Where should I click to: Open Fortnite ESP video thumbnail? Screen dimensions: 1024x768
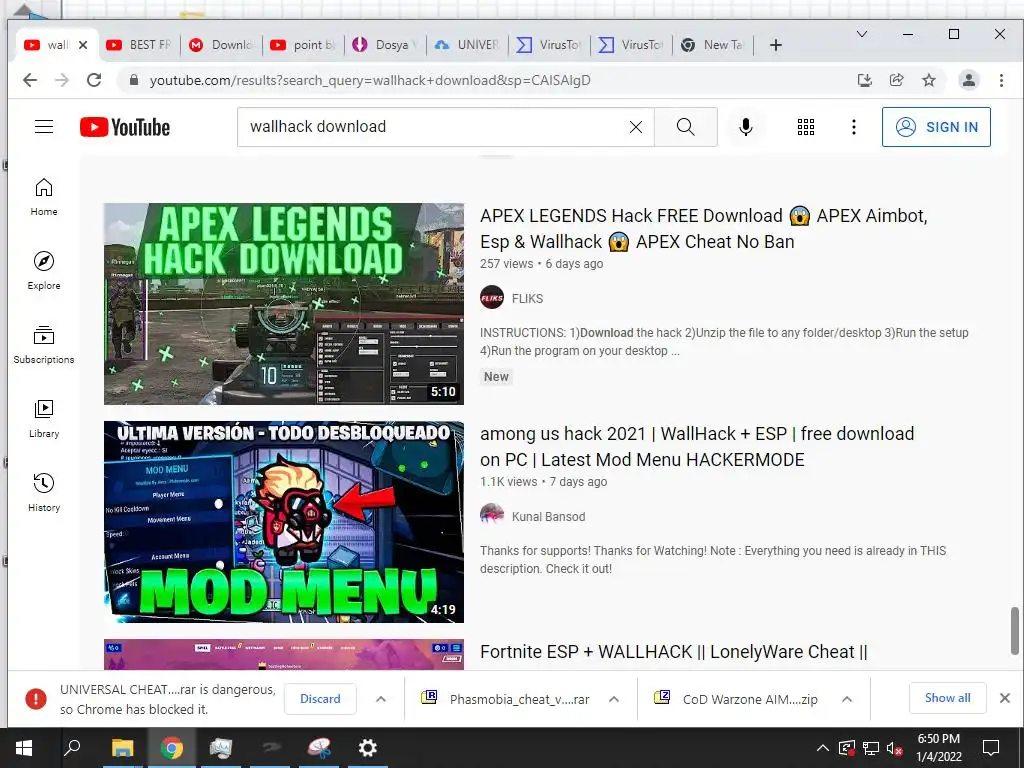click(283, 654)
